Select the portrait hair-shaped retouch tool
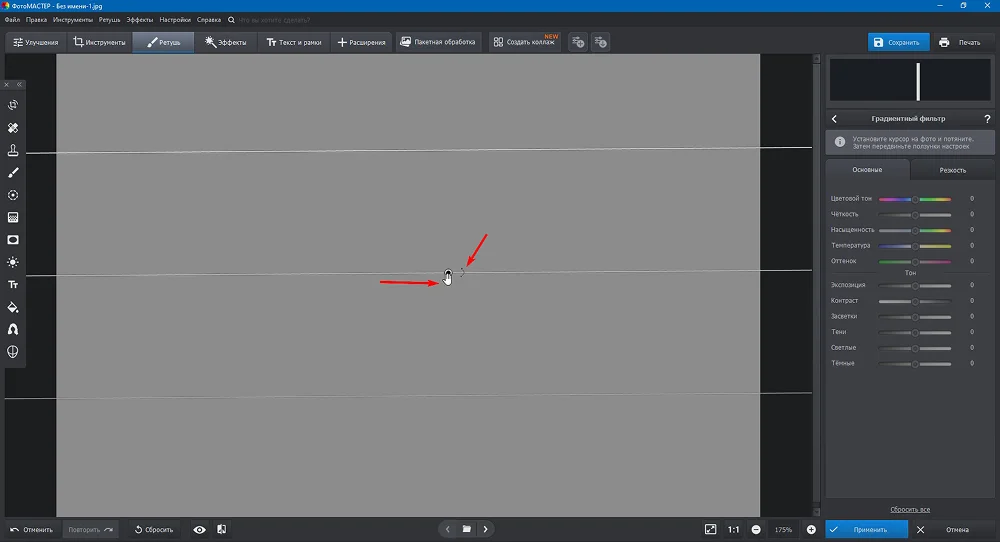 13,329
